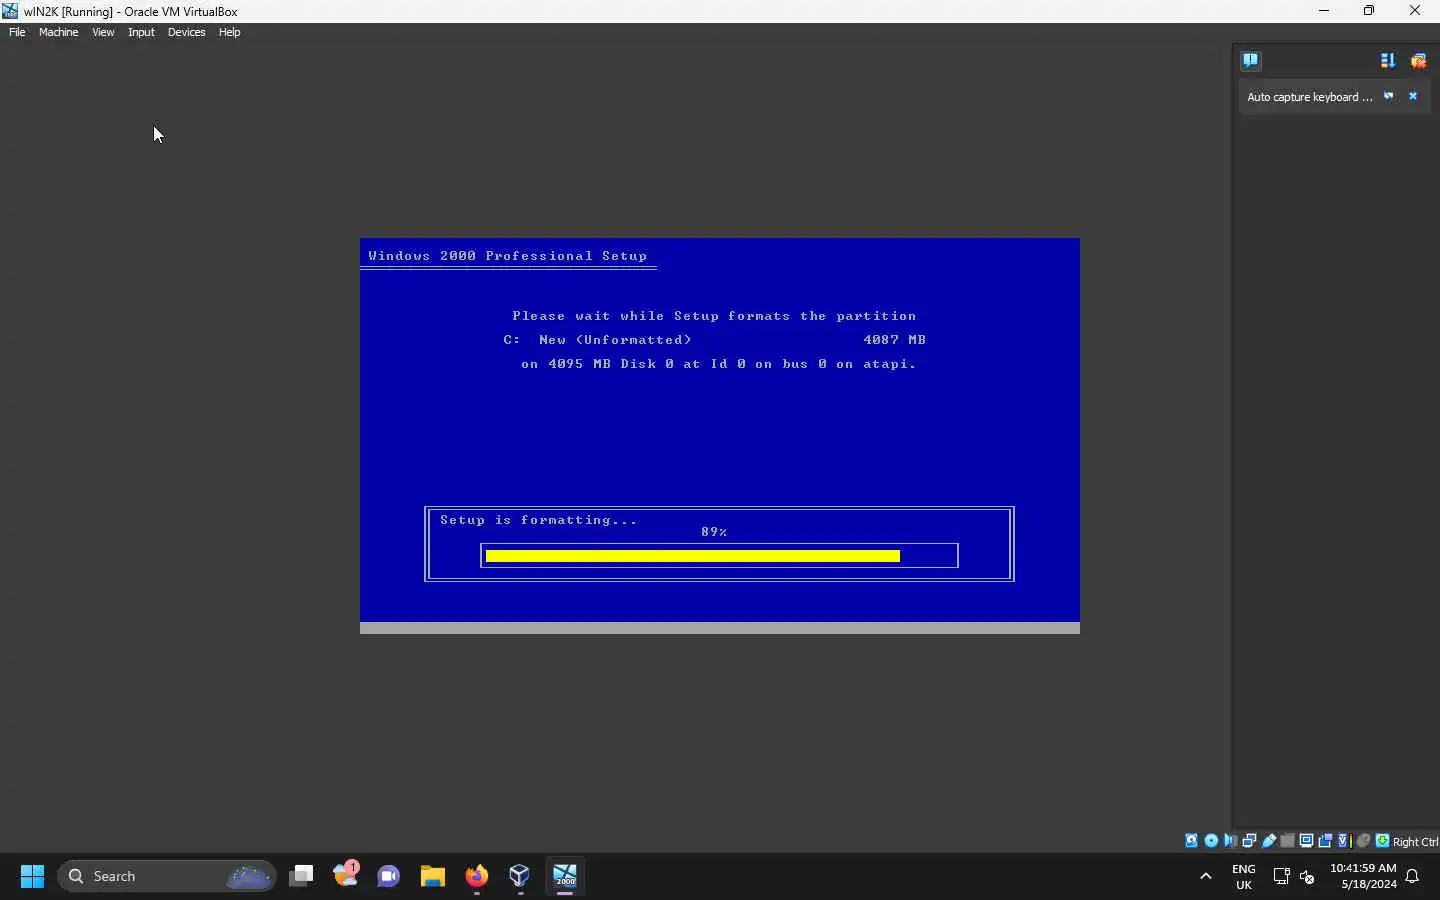Open Task View from the taskbar
The image size is (1440, 900).
pyautogui.click(x=301, y=876)
